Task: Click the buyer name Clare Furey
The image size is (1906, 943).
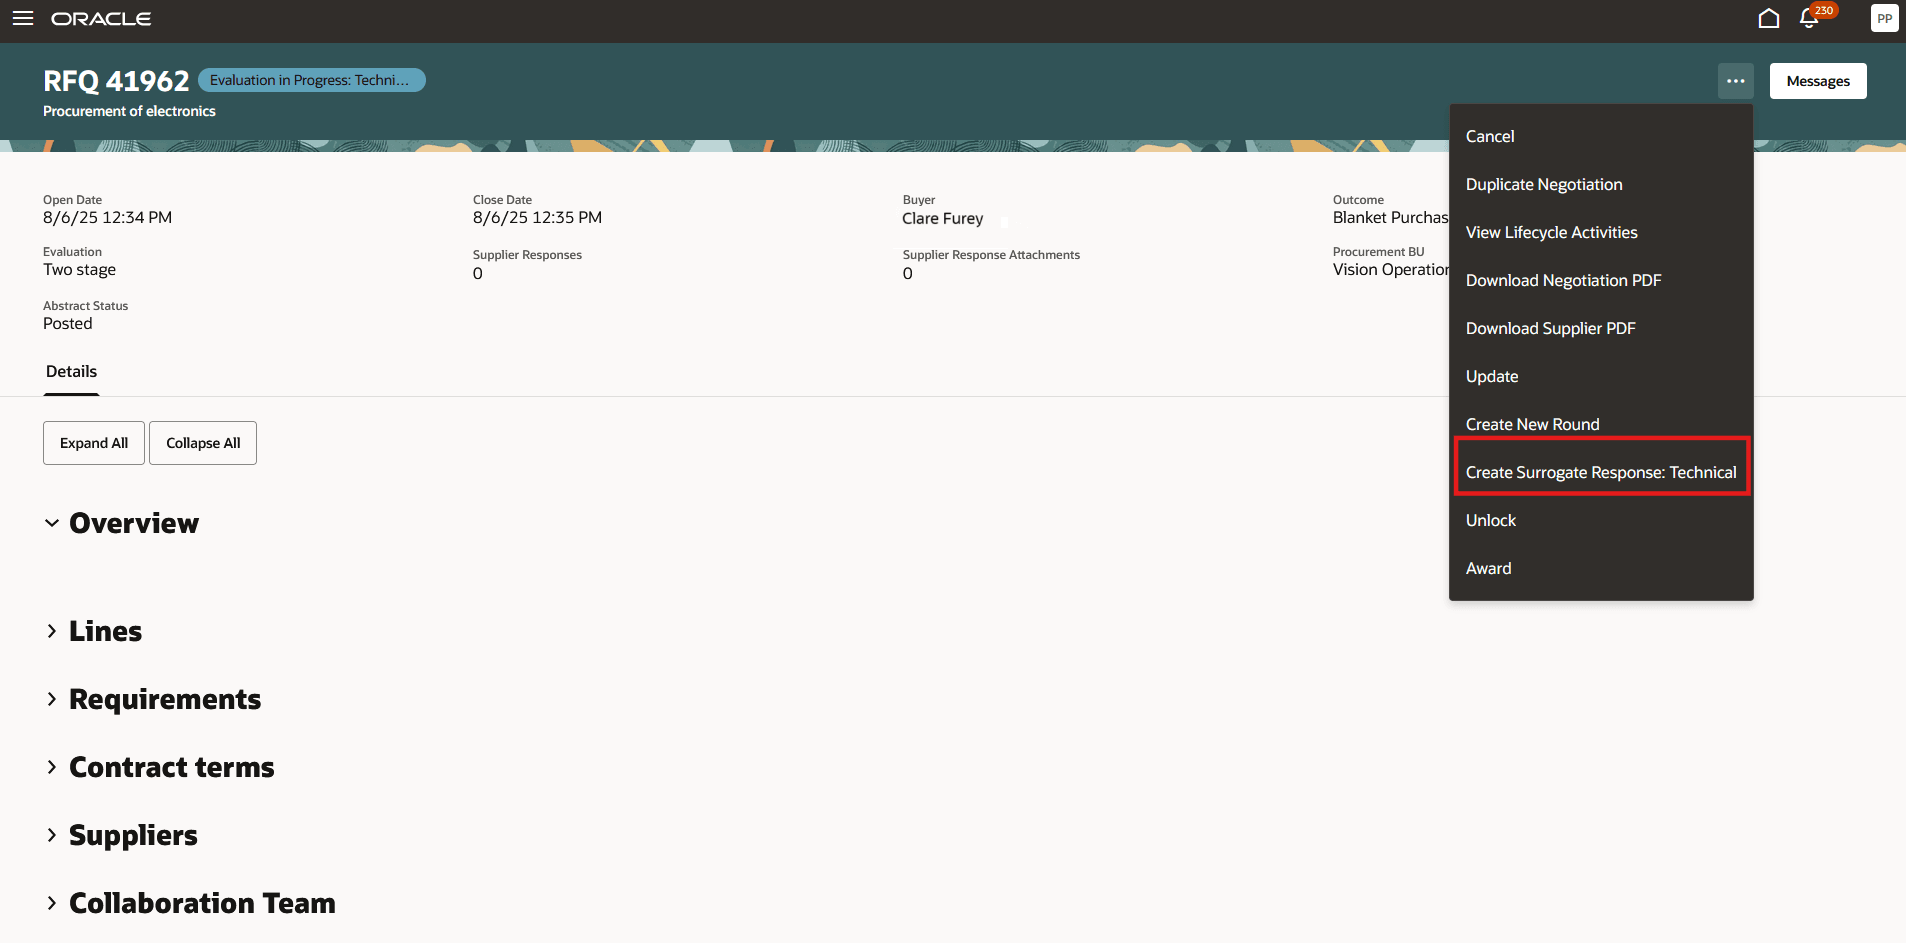Action: [x=942, y=218]
